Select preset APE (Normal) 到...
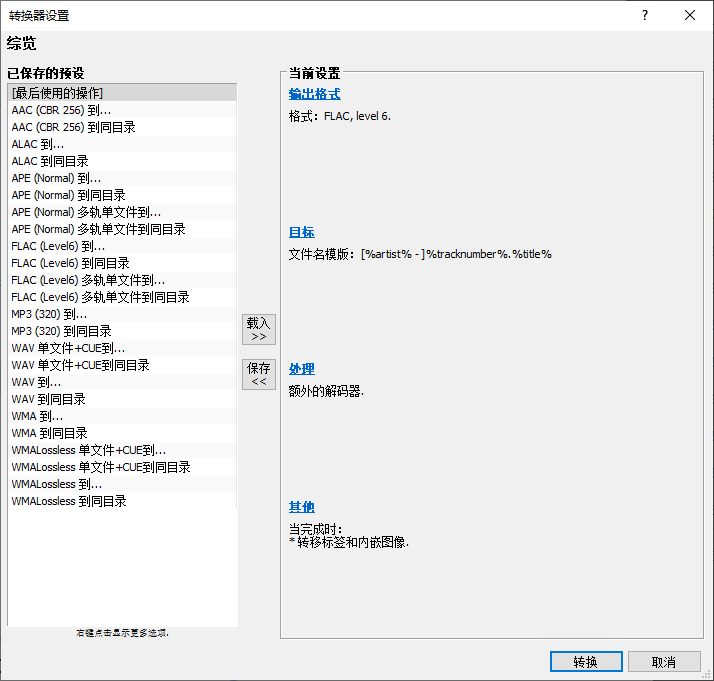This screenshot has height=681, width=714. coord(122,178)
